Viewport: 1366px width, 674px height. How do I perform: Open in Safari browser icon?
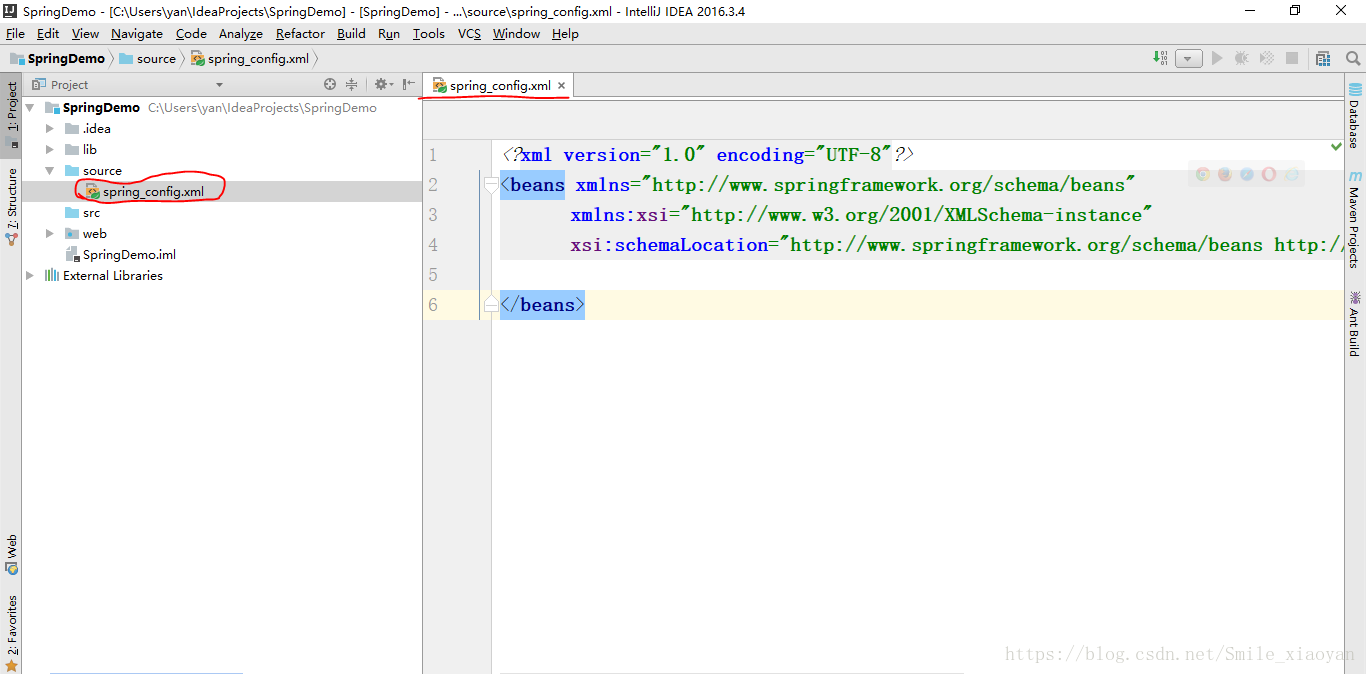click(1247, 174)
